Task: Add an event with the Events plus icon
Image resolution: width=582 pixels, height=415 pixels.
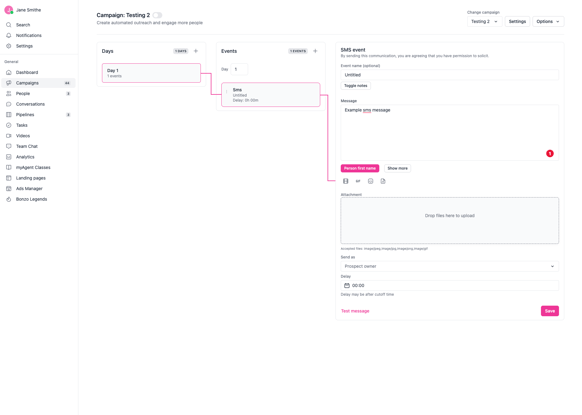Action: (315, 51)
